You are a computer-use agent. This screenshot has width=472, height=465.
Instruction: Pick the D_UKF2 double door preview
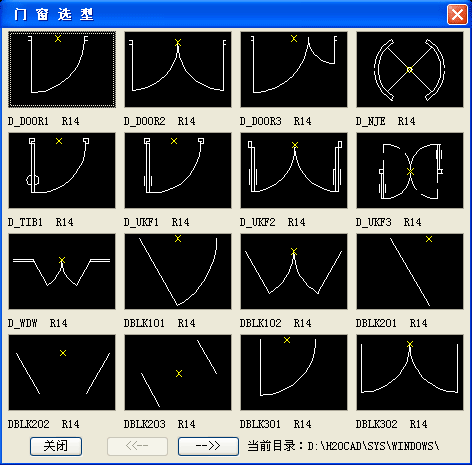(294, 170)
